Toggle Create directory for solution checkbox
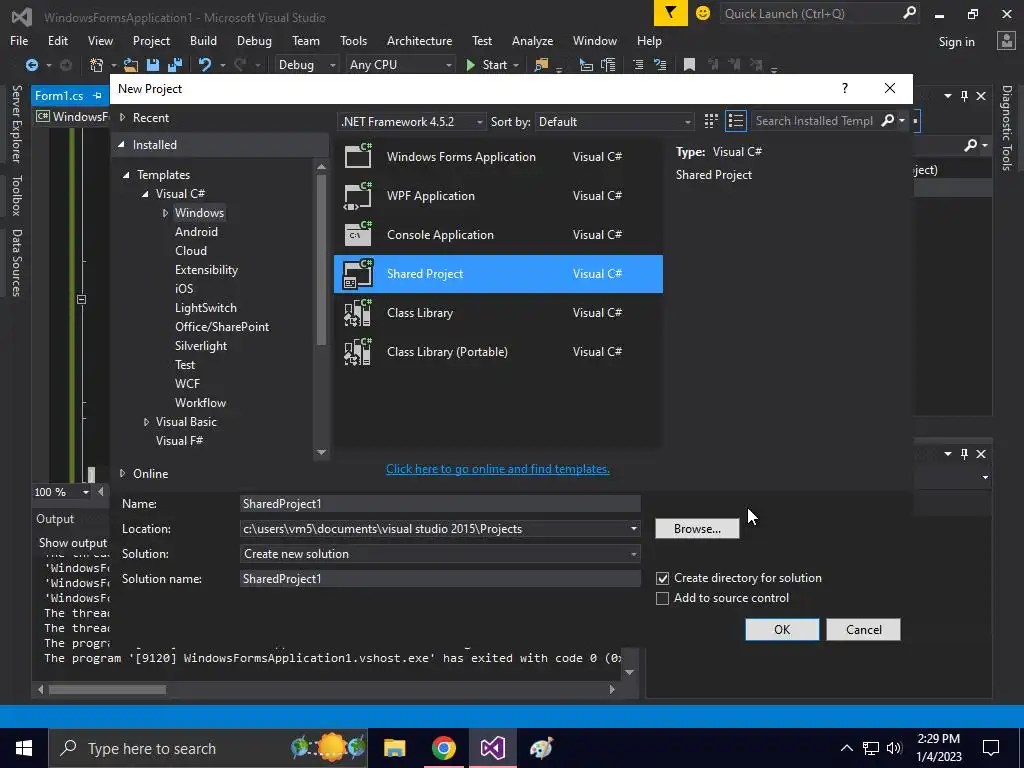 662,579
